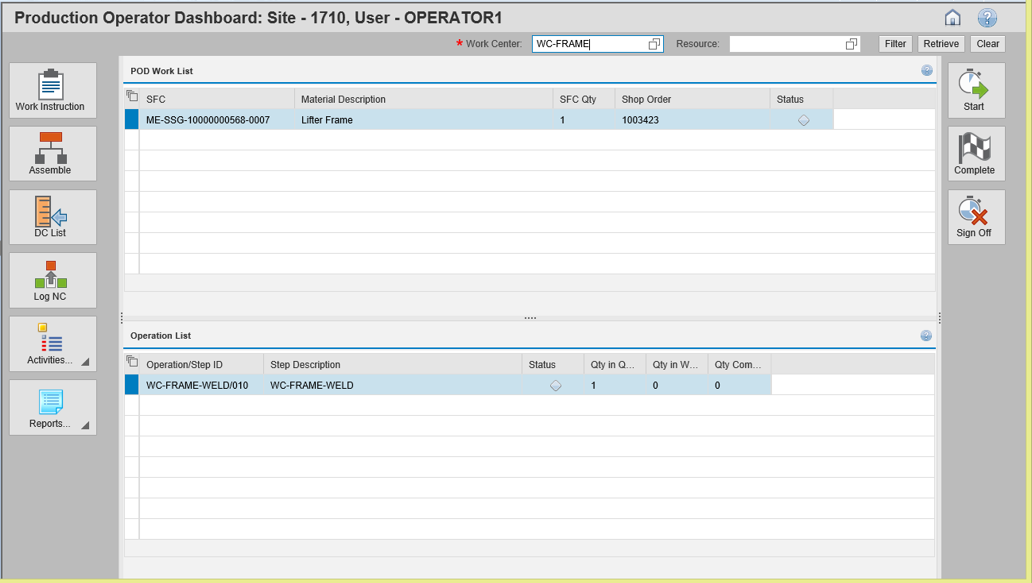The height and width of the screenshot is (583, 1032).
Task: Click the Retrieve button
Action: click(940, 43)
